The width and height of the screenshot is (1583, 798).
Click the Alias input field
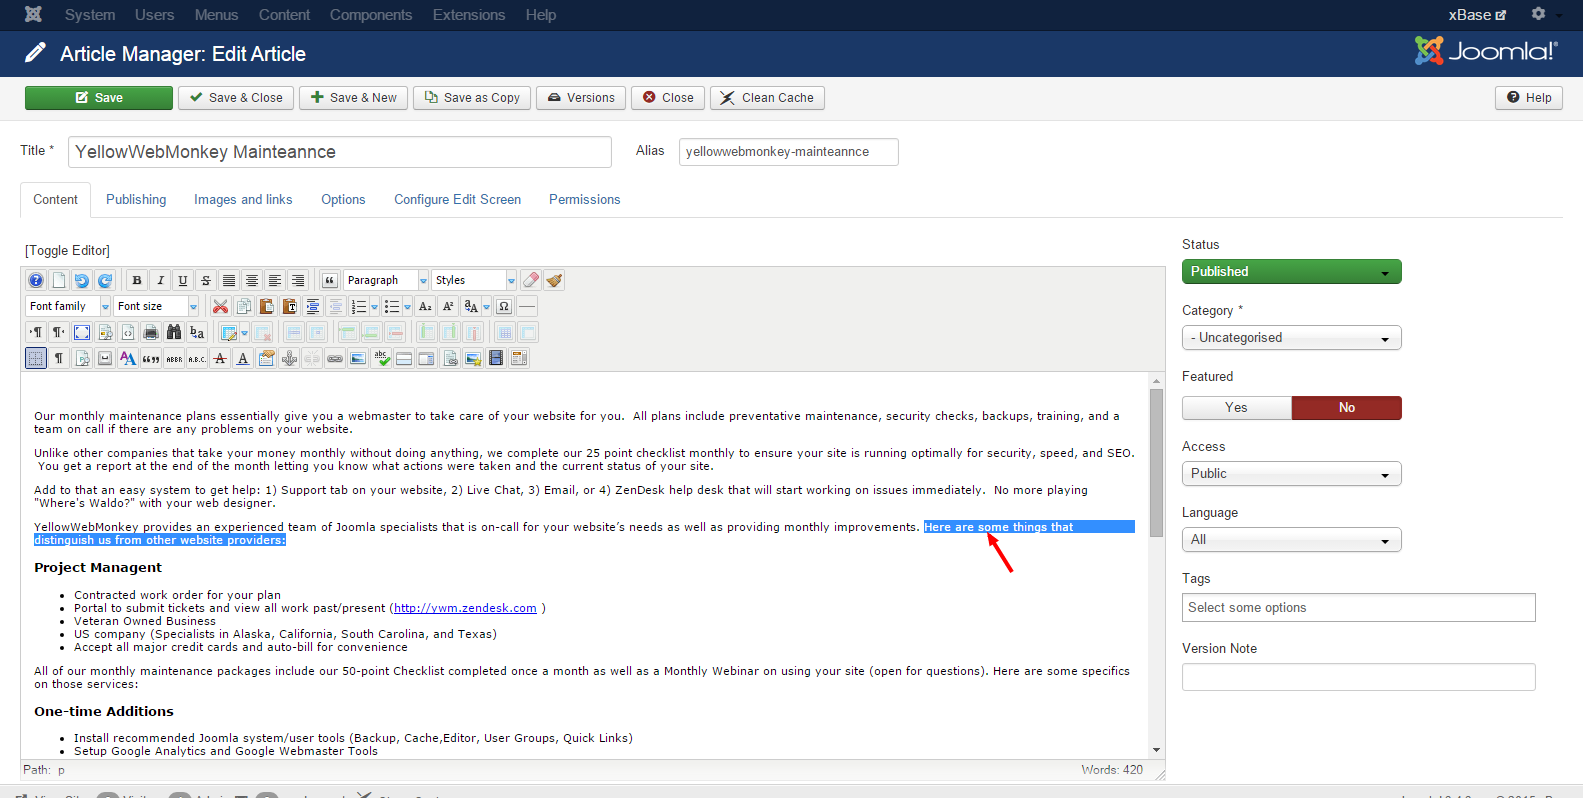click(x=789, y=152)
